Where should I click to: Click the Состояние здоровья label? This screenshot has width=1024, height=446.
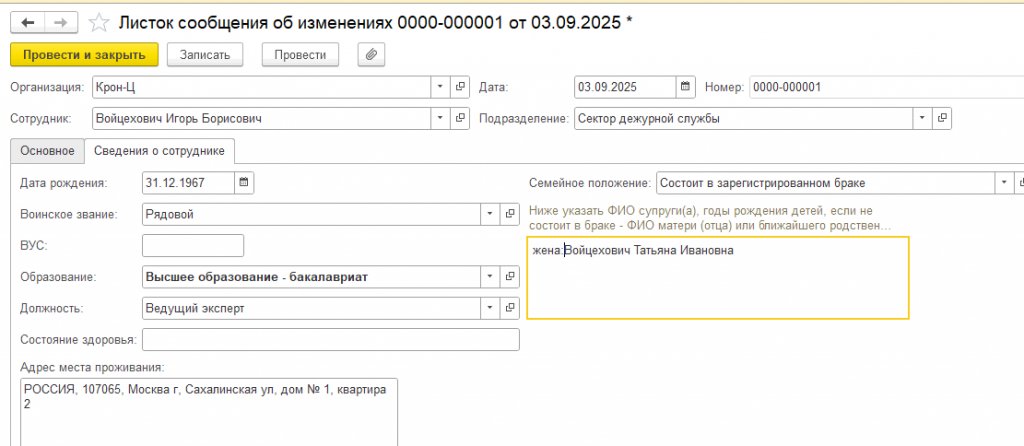click(x=78, y=340)
